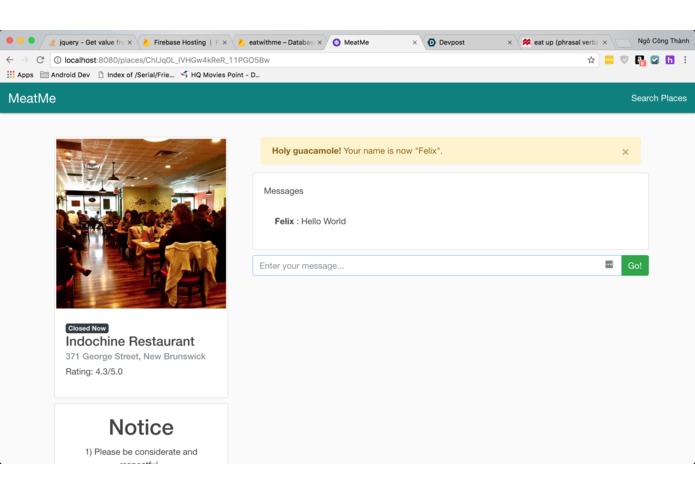Switch to eatwithme Database tab

(x=279, y=43)
